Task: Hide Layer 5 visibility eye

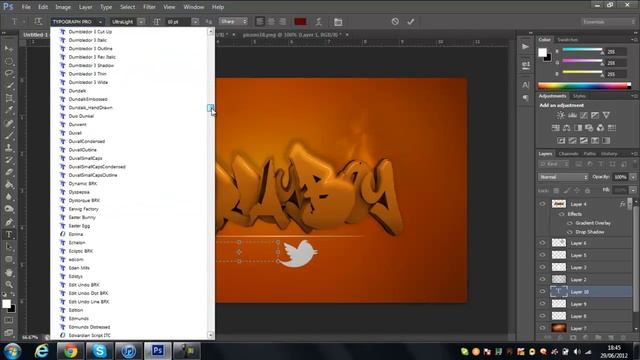Action: point(542,255)
